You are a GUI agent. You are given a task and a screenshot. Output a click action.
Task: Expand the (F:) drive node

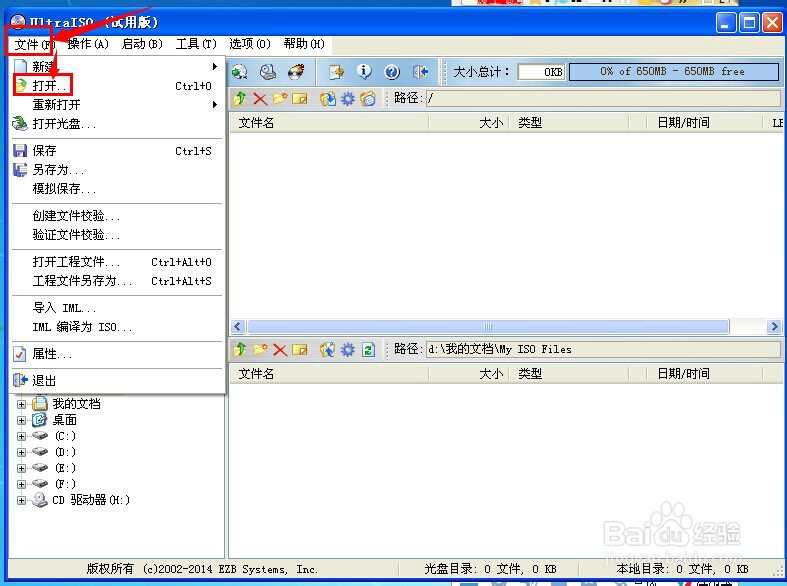point(21,485)
